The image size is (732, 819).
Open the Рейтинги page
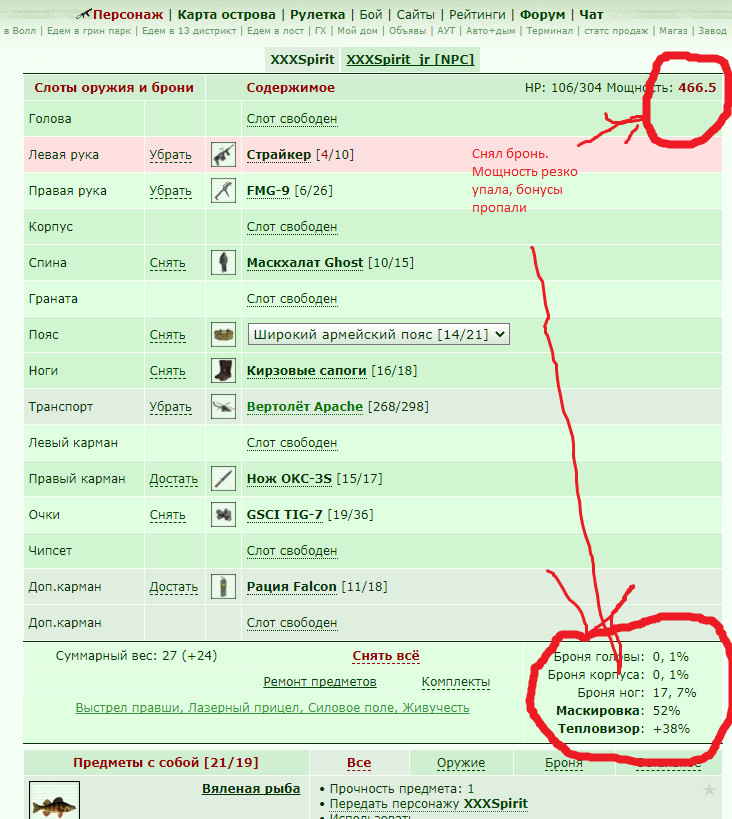[477, 15]
